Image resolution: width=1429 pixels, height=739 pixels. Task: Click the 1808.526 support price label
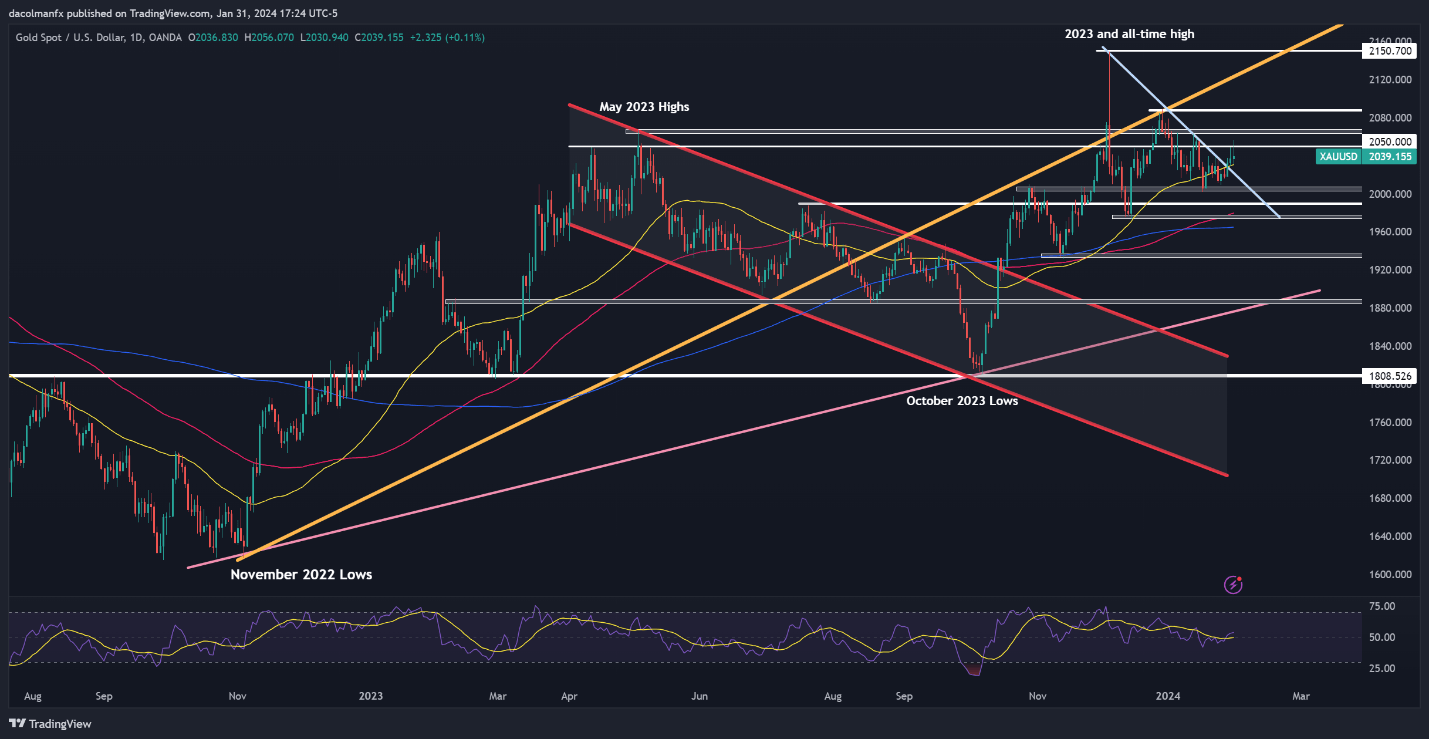1389,376
